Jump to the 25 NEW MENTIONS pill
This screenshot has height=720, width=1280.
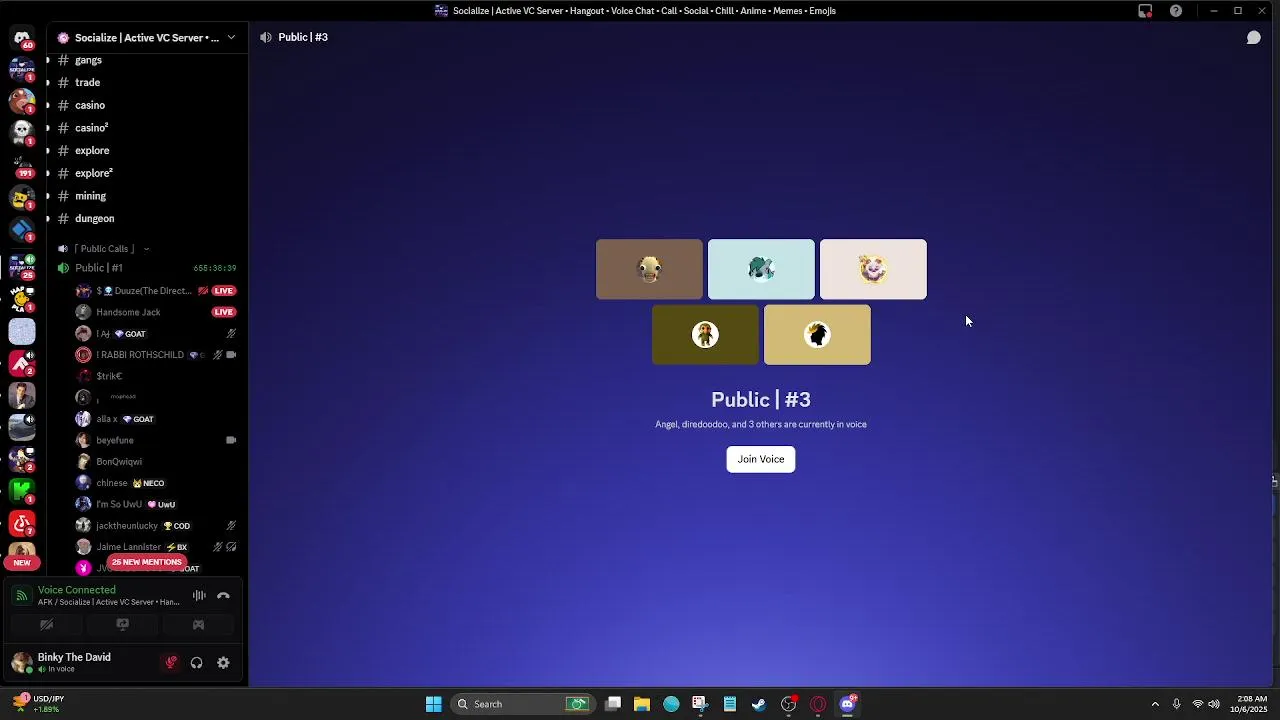click(147, 562)
